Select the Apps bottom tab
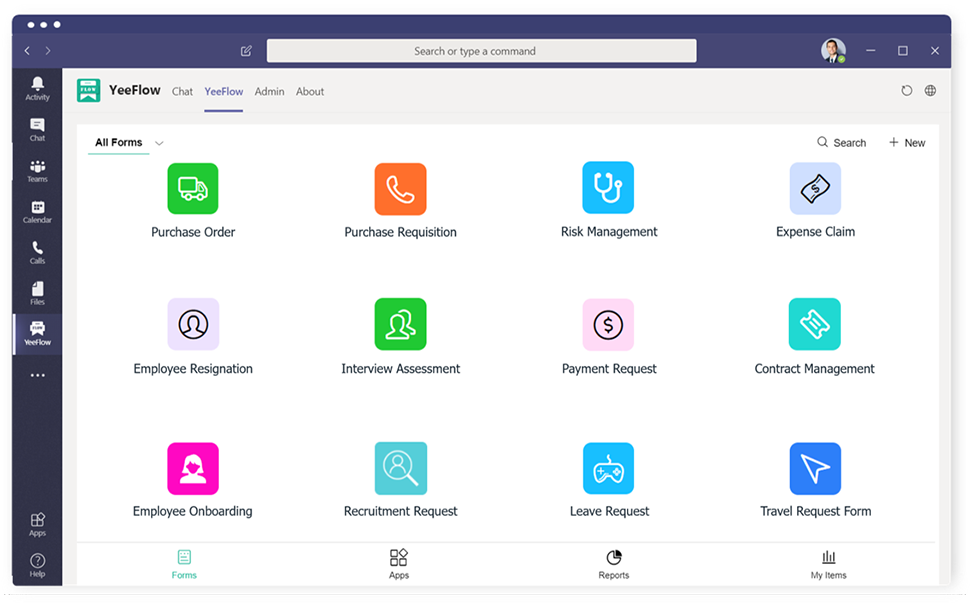Image resolution: width=970 pixels, height=603 pixels. point(399,564)
